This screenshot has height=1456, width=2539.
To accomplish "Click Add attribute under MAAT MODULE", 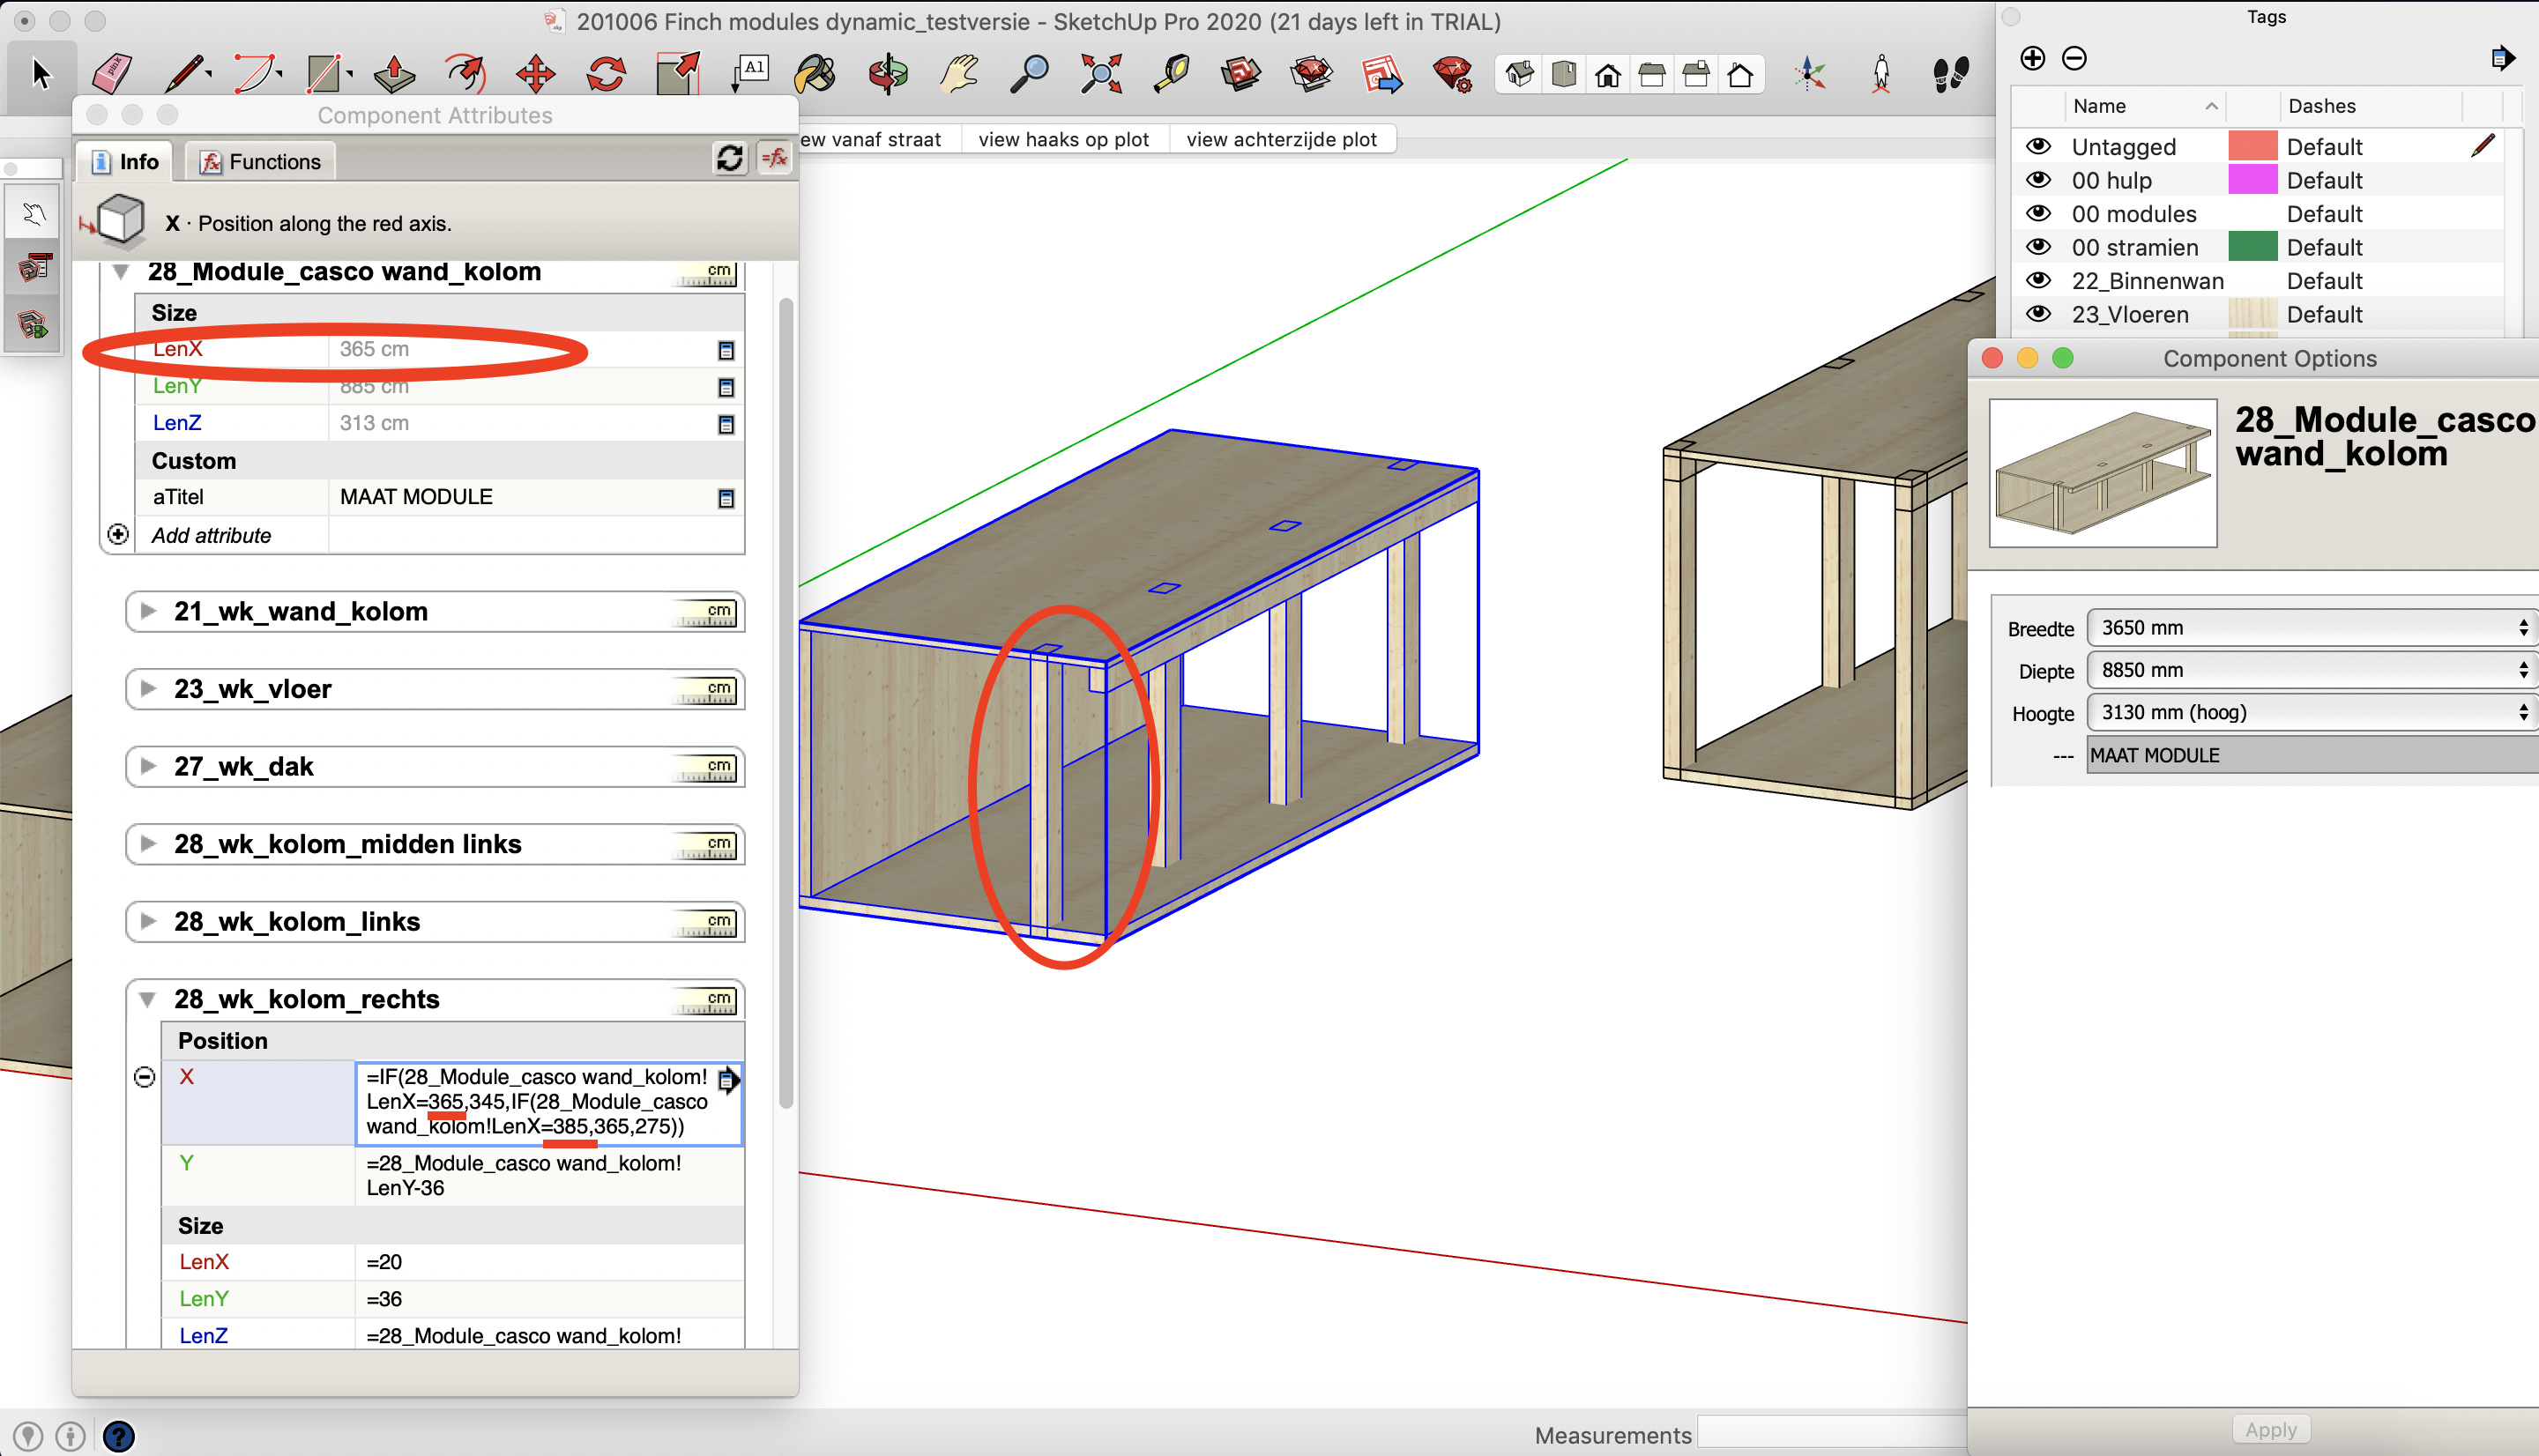I will [211, 535].
